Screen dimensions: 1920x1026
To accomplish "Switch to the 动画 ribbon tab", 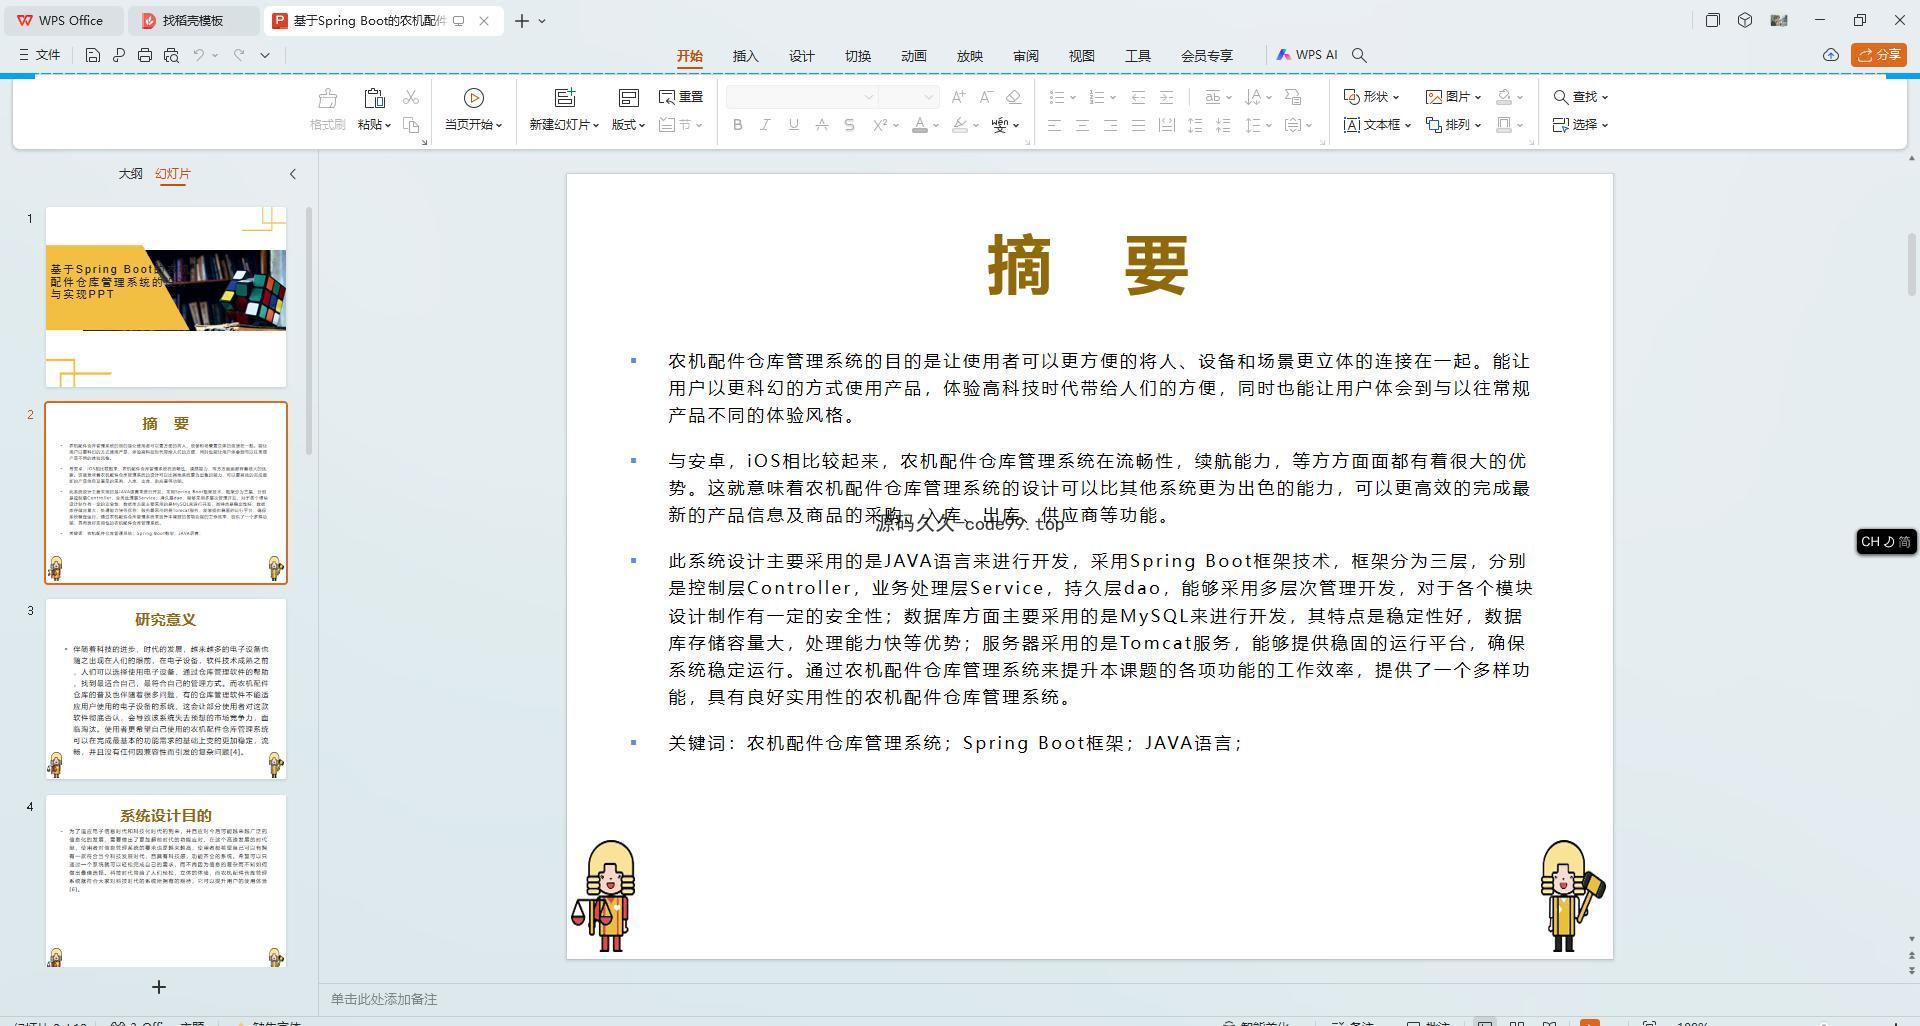I will [x=913, y=56].
